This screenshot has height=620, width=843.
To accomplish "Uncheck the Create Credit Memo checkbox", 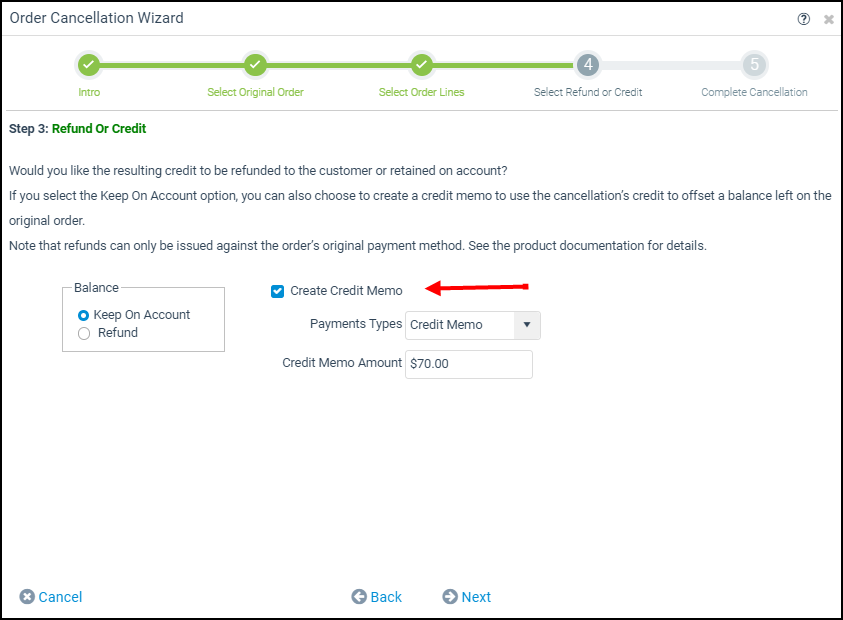I will [277, 291].
